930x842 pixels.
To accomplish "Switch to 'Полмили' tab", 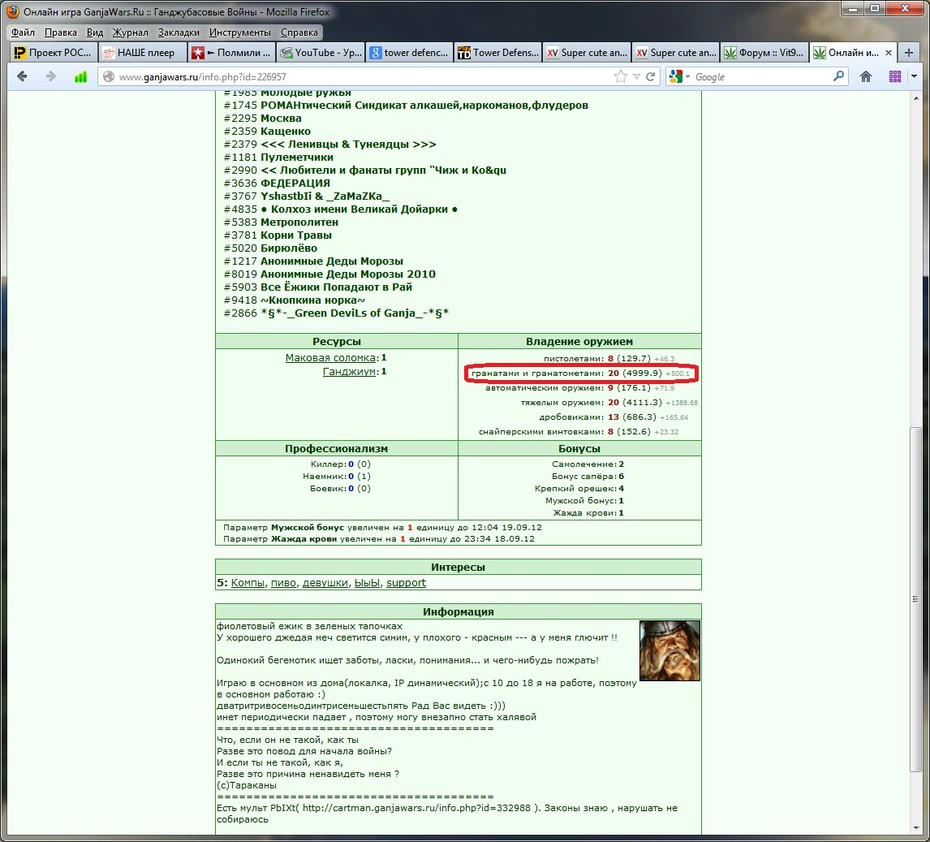I will coord(231,53).
